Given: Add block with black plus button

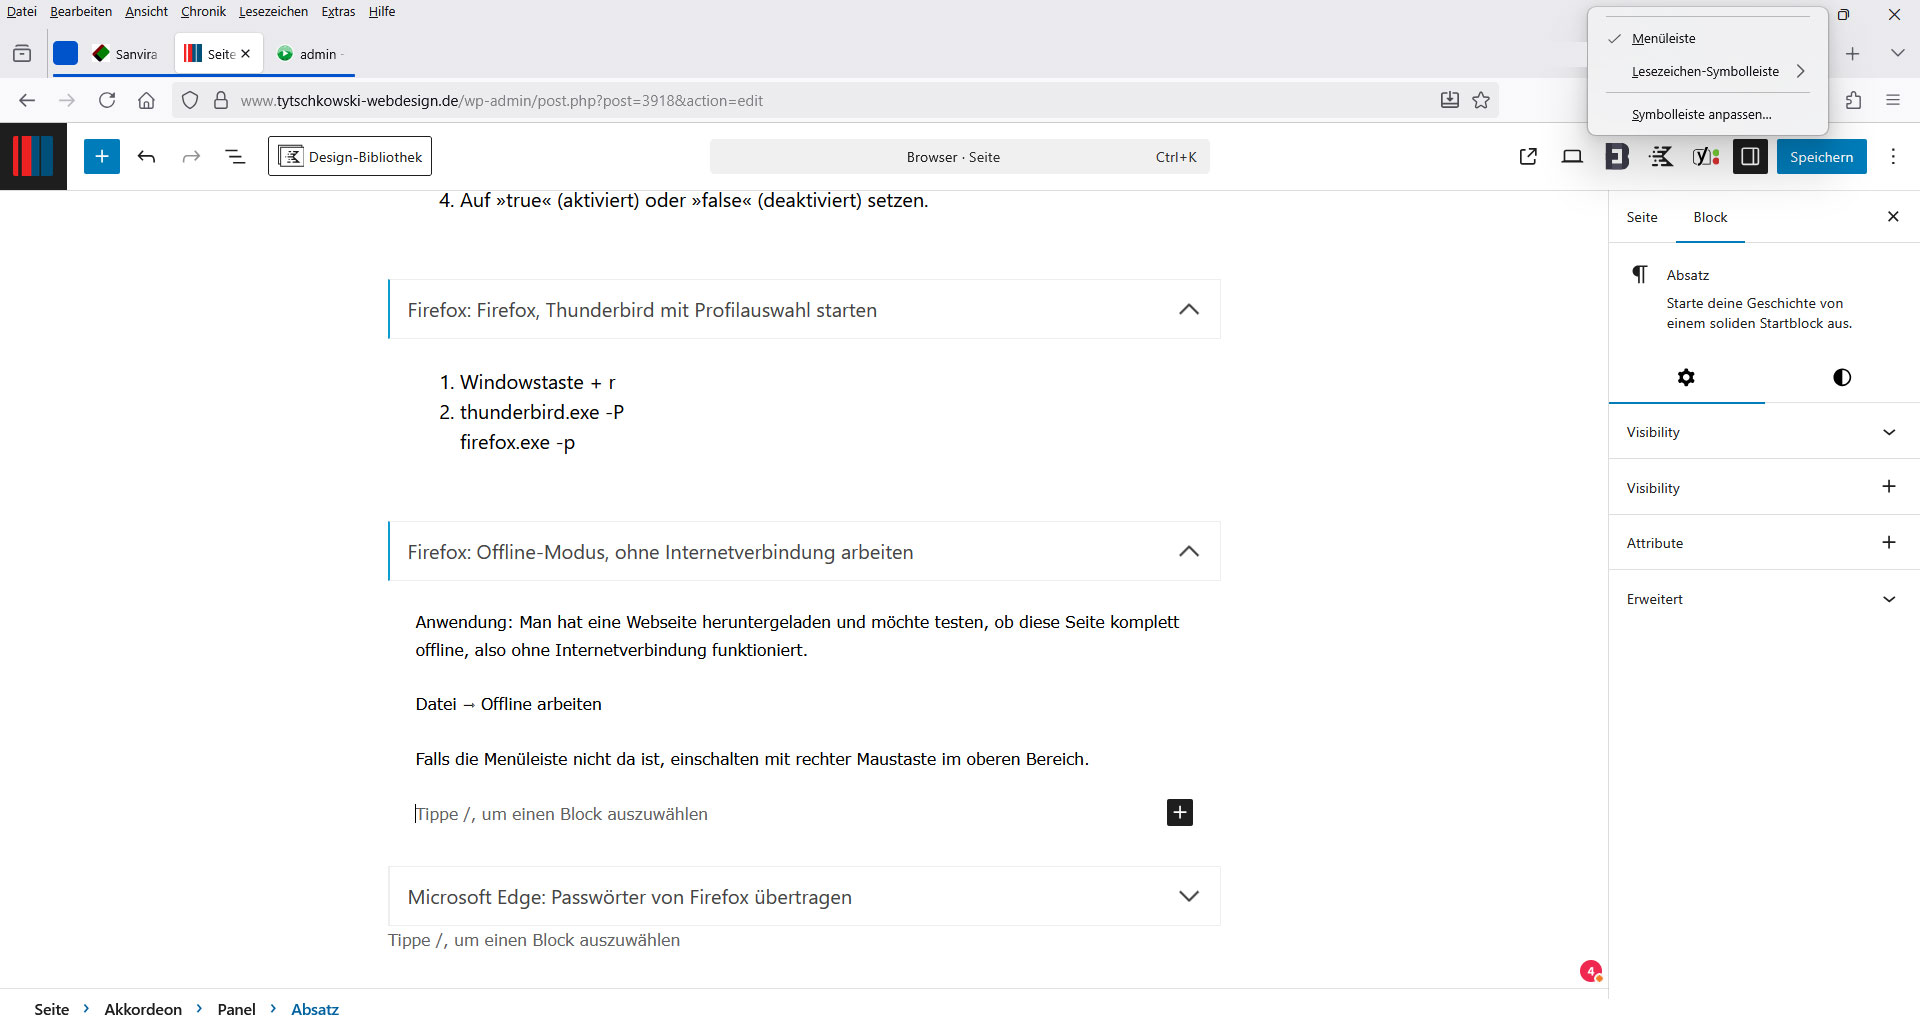Looking at the screenshot, I should (1179, 813).
